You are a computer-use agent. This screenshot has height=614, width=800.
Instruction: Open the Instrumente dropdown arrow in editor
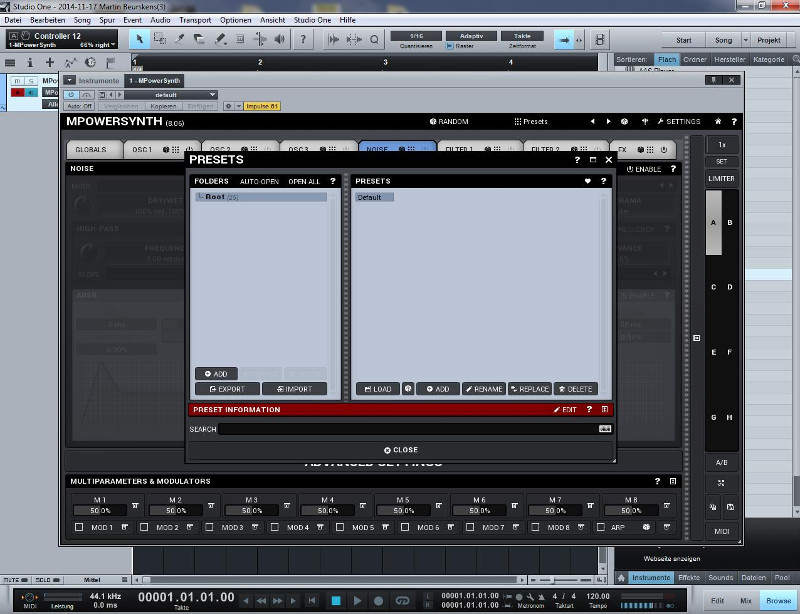click(x=69, y=80)
